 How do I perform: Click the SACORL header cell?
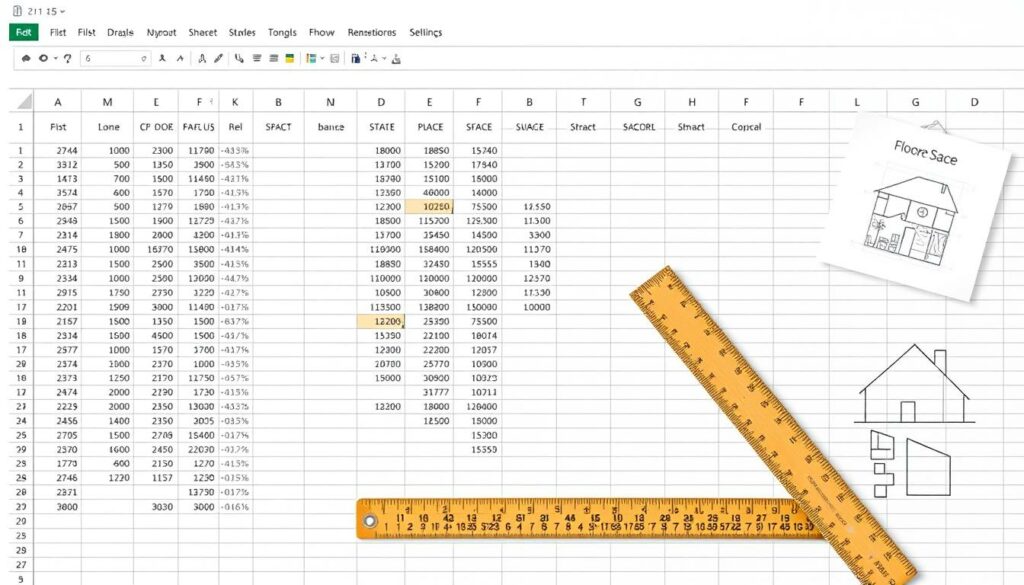click(638, 127)
